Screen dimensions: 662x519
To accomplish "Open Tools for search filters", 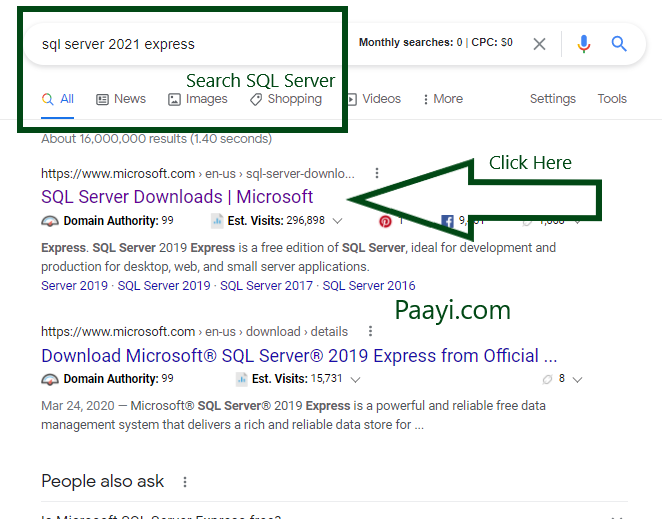I will coord(612,99).
